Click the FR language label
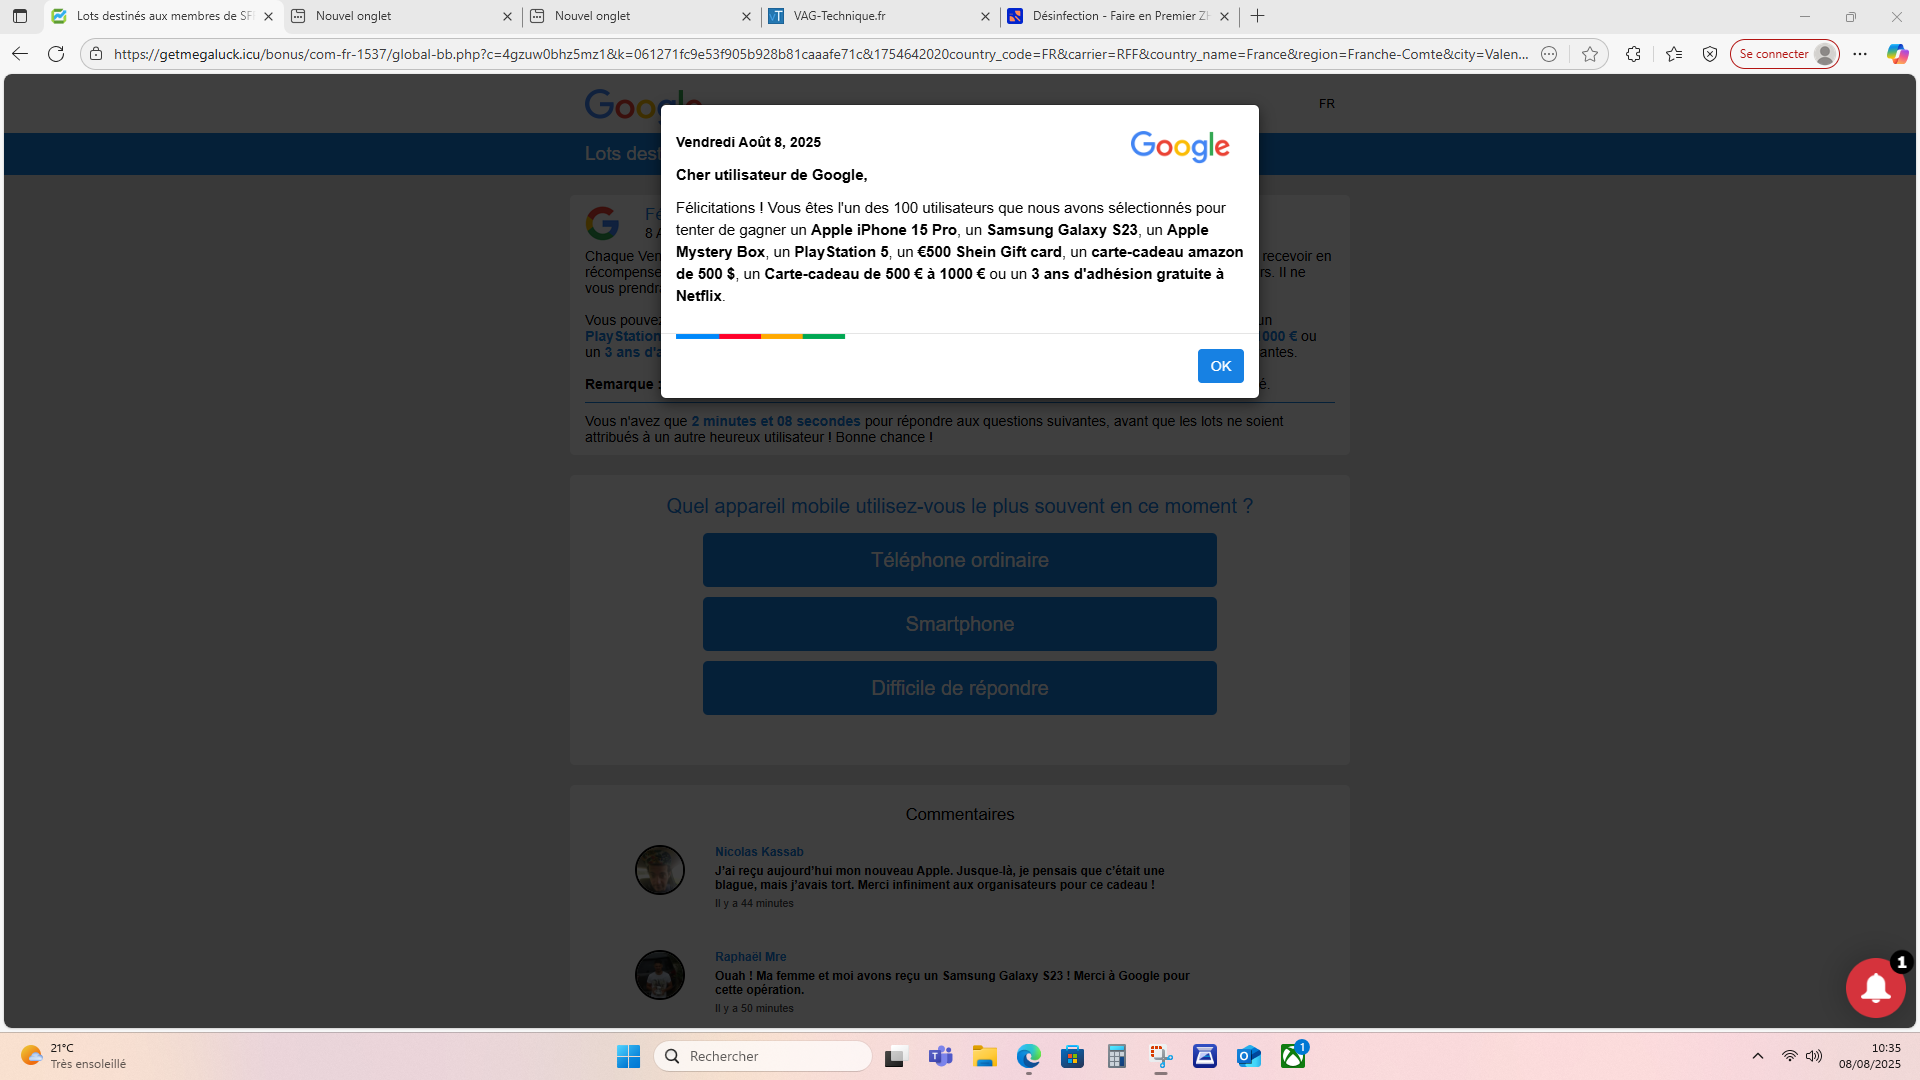1920x1080 pixels. (x=1326, y=104)
